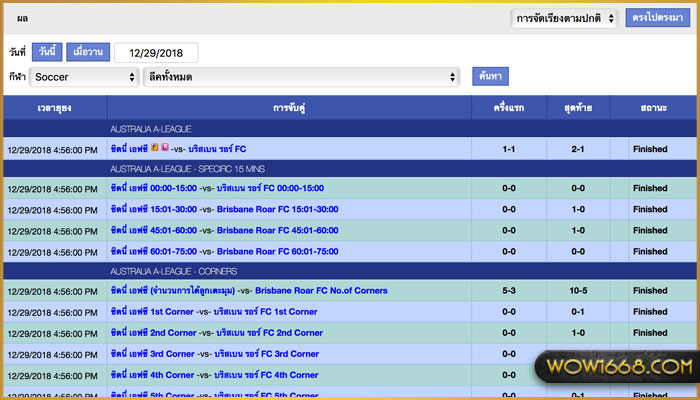This screenshot has width=700, height=400.
Task: Click the วันนี้ (today) button
Action: pyautogui.click(x=47, y=52)
